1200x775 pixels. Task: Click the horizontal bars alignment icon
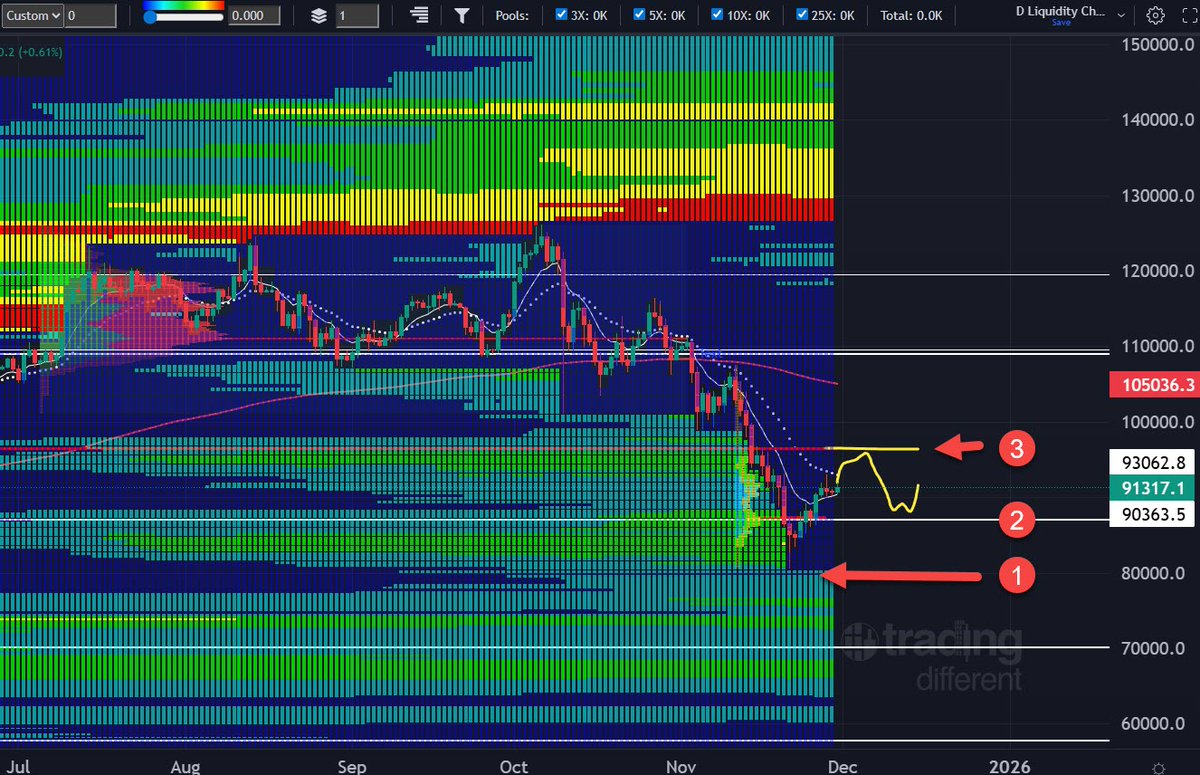(418, 15)
